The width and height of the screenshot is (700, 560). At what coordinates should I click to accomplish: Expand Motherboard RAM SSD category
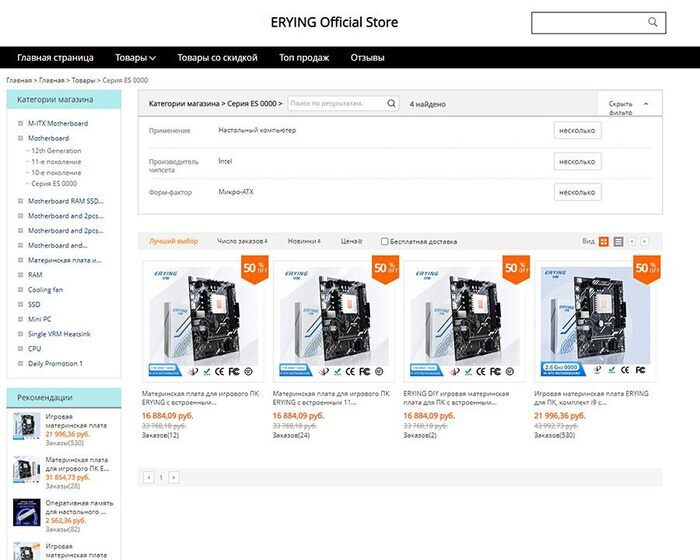[x=20, y=201]
